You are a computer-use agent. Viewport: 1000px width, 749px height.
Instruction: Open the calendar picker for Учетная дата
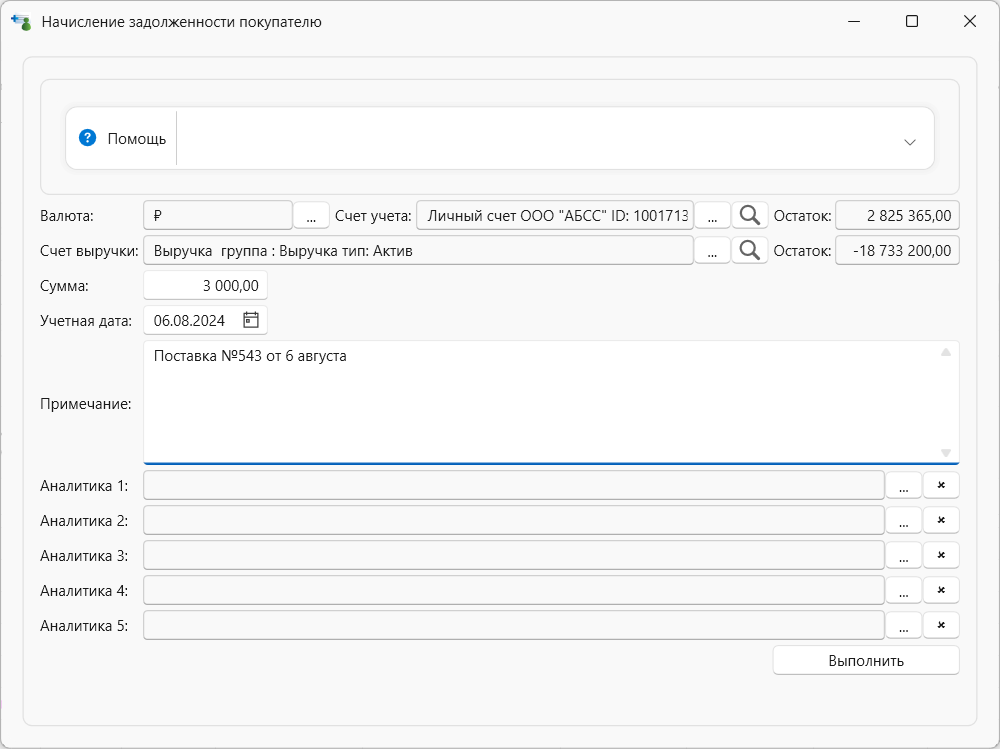251,320
